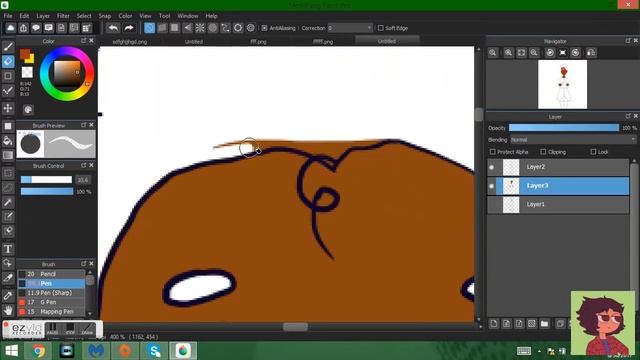Open the Layer menu
Image resolution: width=640 pixels, height=360 pixels.
pyautogui.click(x=43, y=16)
